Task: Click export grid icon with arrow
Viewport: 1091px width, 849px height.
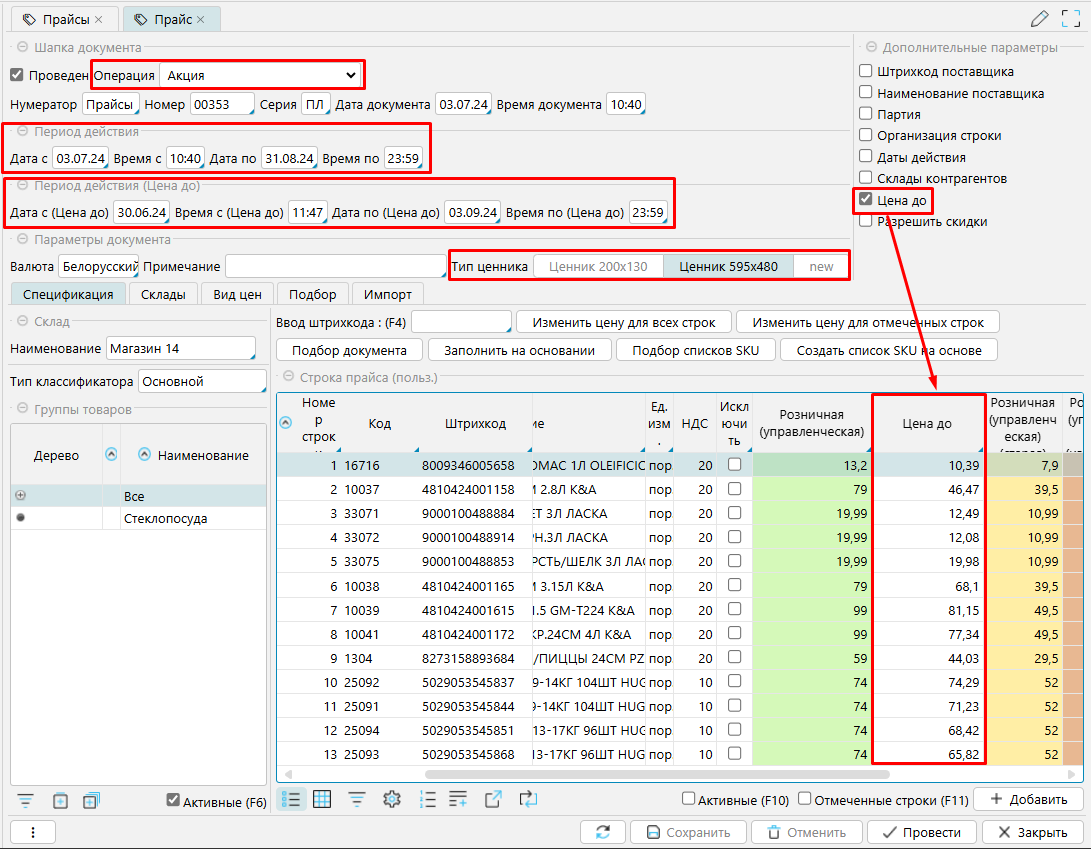Action: pos(493,799)
